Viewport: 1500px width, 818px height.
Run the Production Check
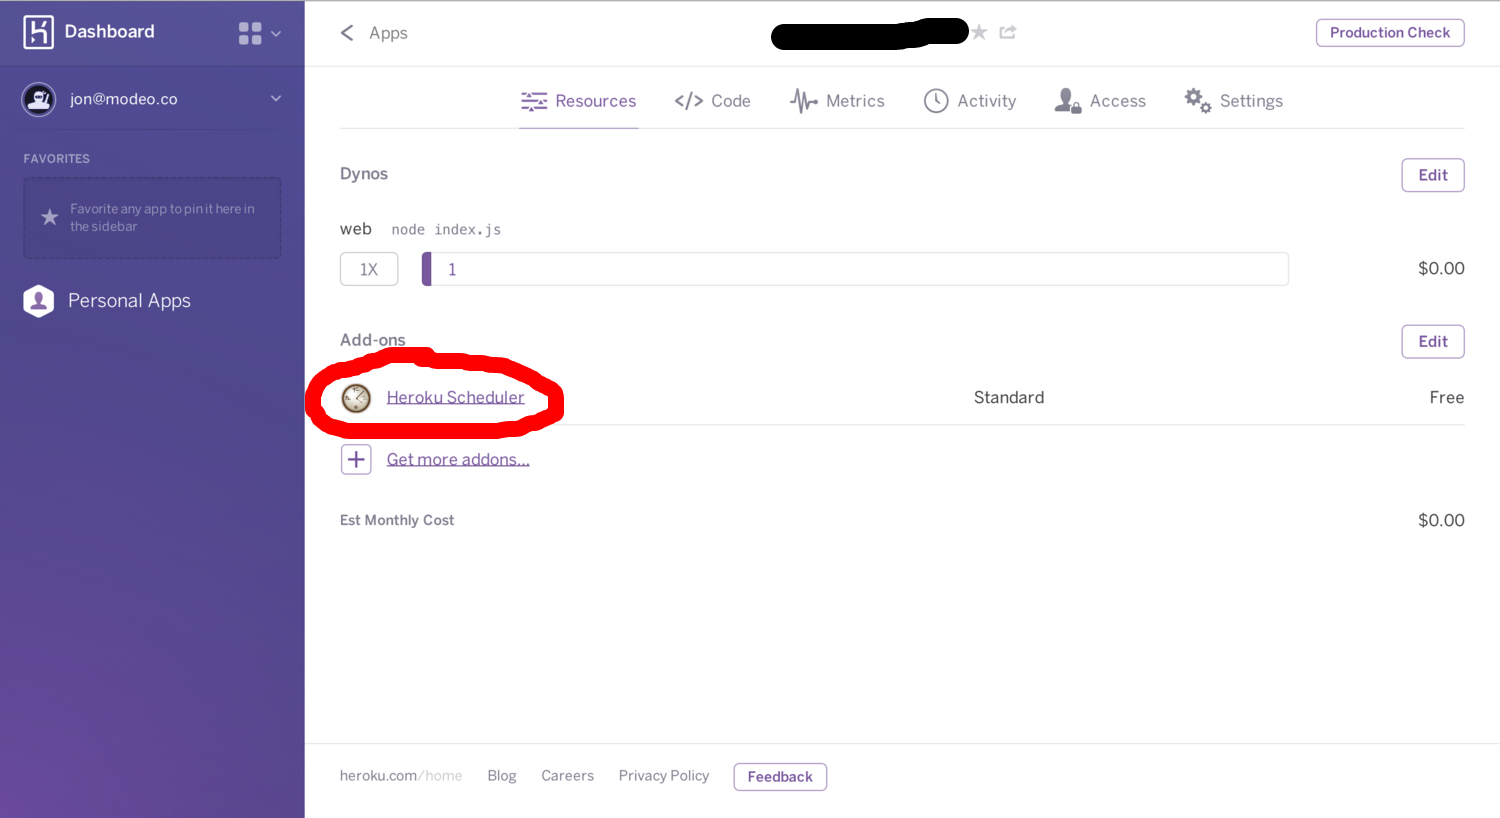pyautogui.click(x=1390, y=33)
